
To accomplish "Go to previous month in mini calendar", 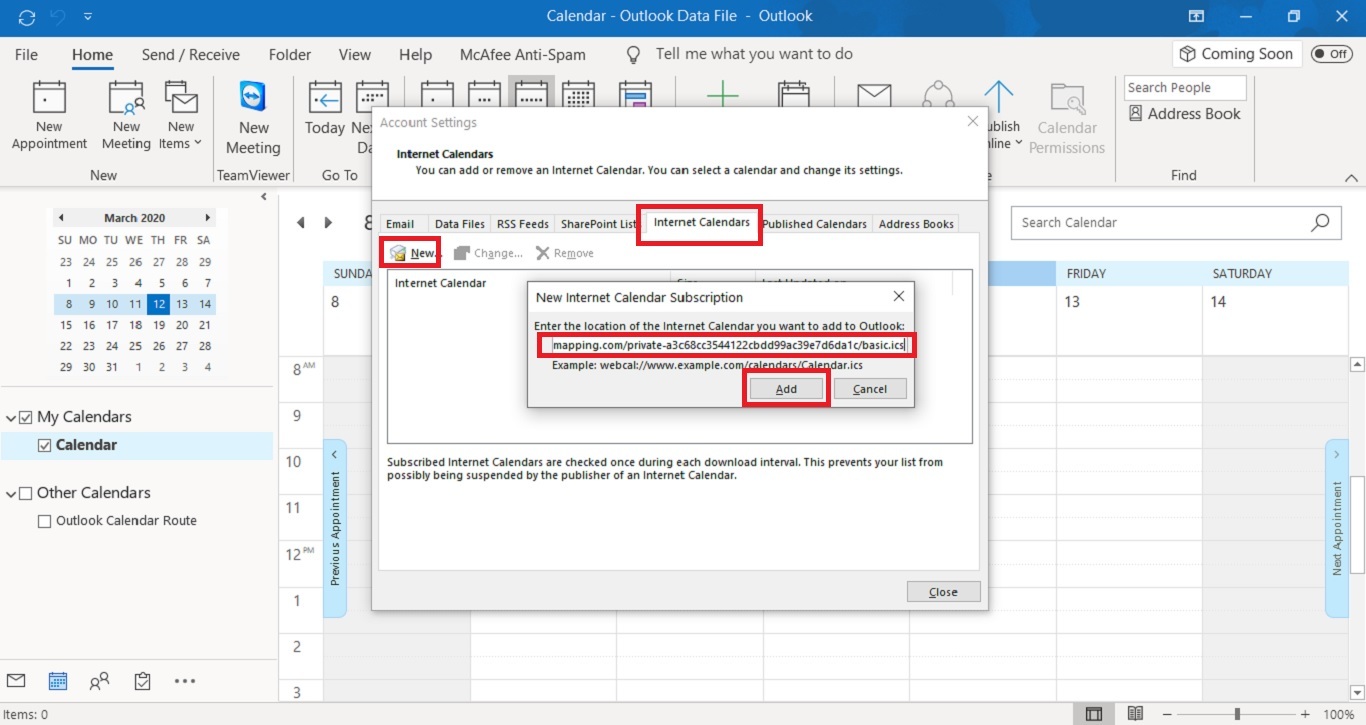I will pyautogui.click(x=61, y=217).
